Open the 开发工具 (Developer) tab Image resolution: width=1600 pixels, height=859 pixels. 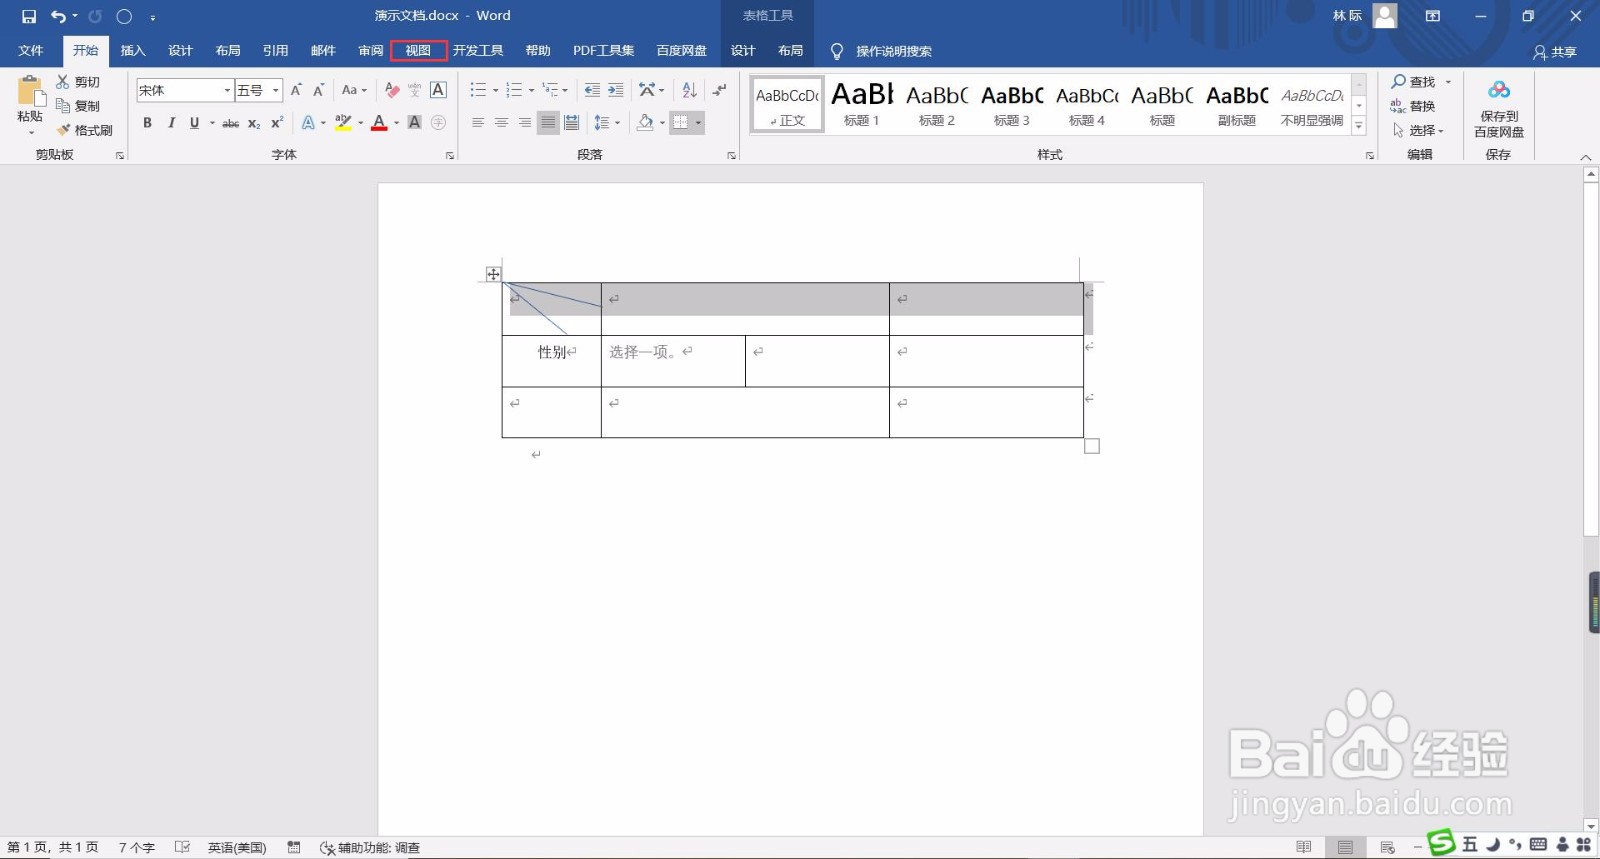click(x=478, y=51)
